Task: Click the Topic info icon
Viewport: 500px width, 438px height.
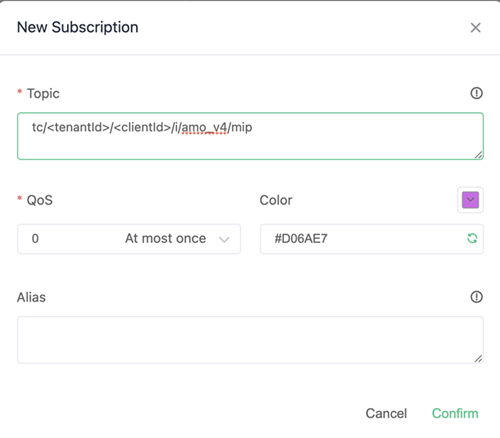Action: 476,93
